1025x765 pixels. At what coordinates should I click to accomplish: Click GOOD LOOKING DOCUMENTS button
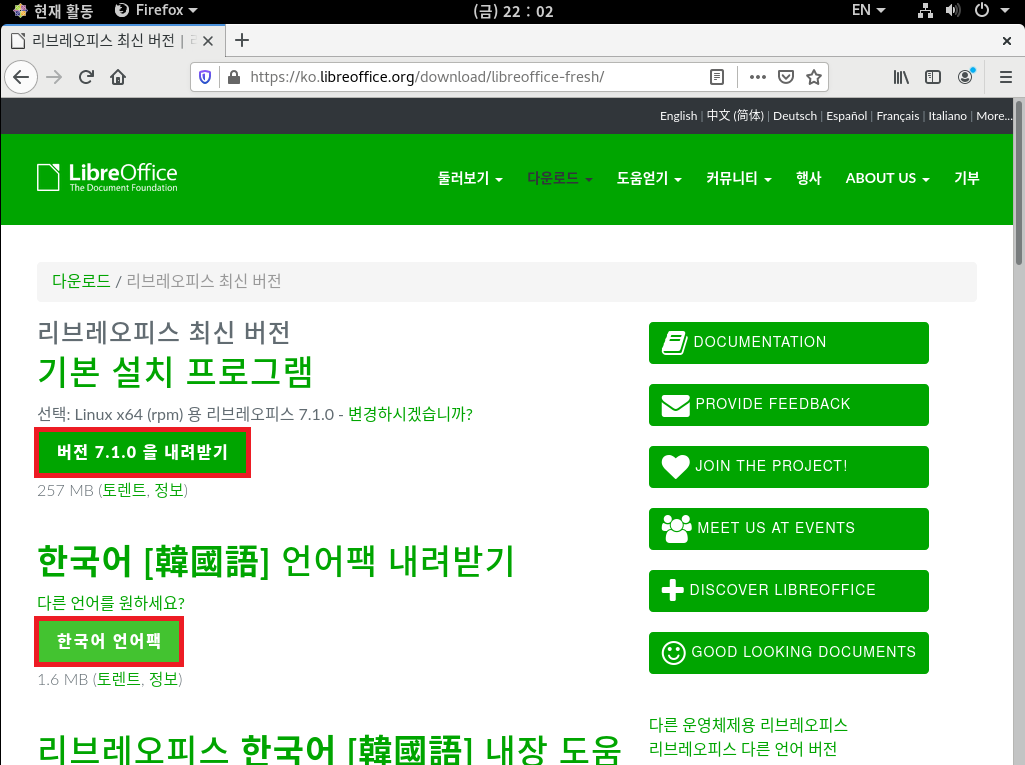(788, 653)
